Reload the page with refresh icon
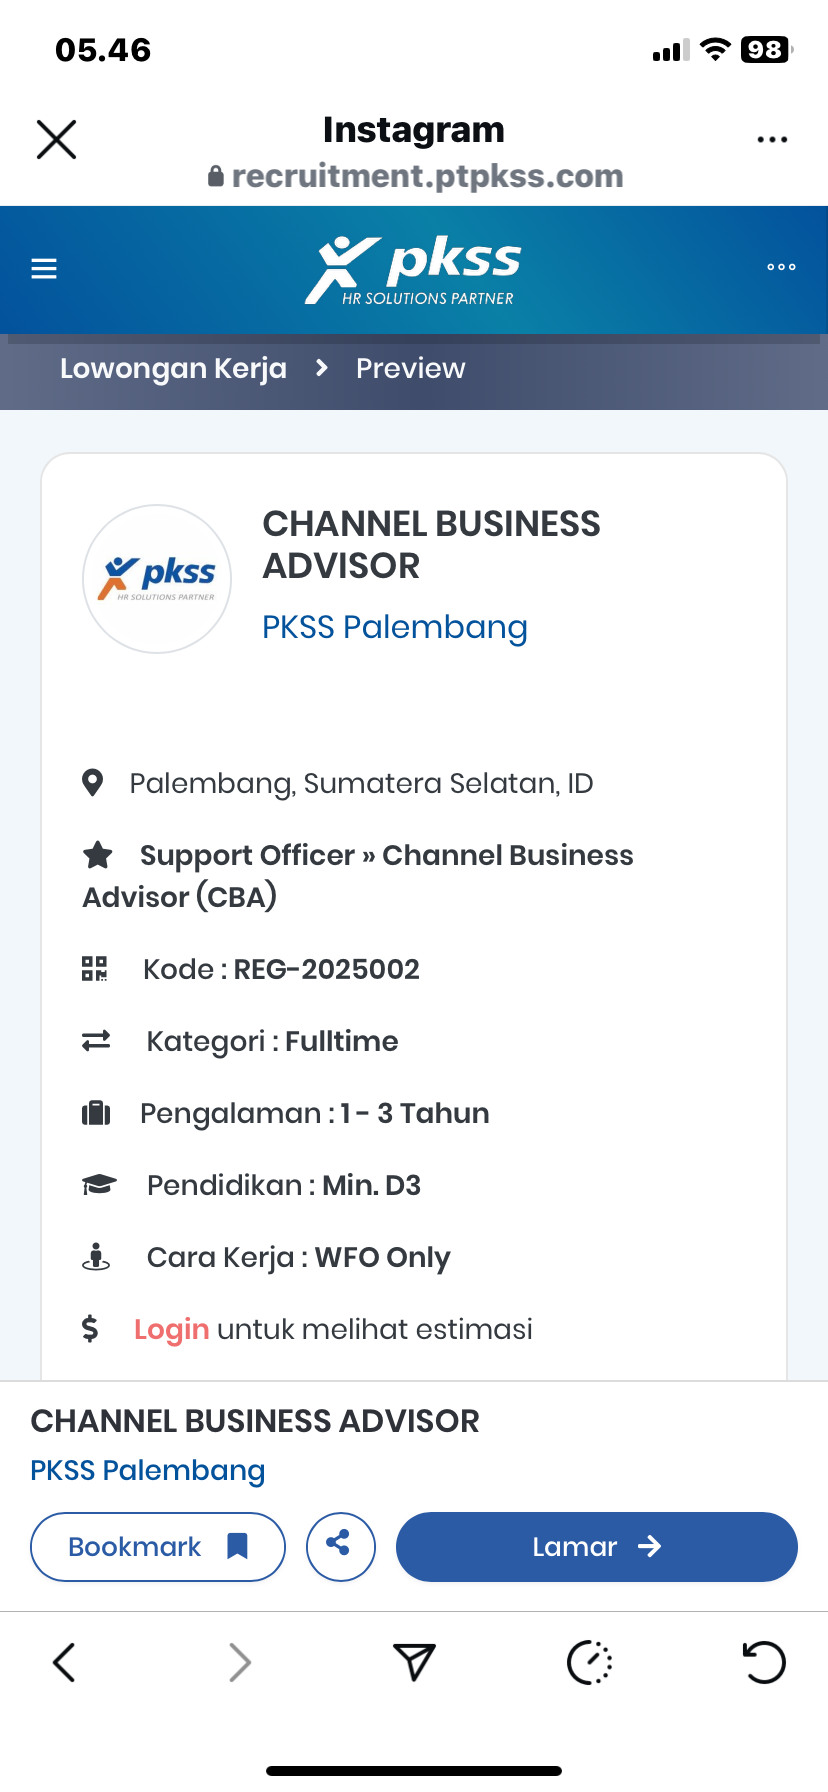 coord(764,1662)
